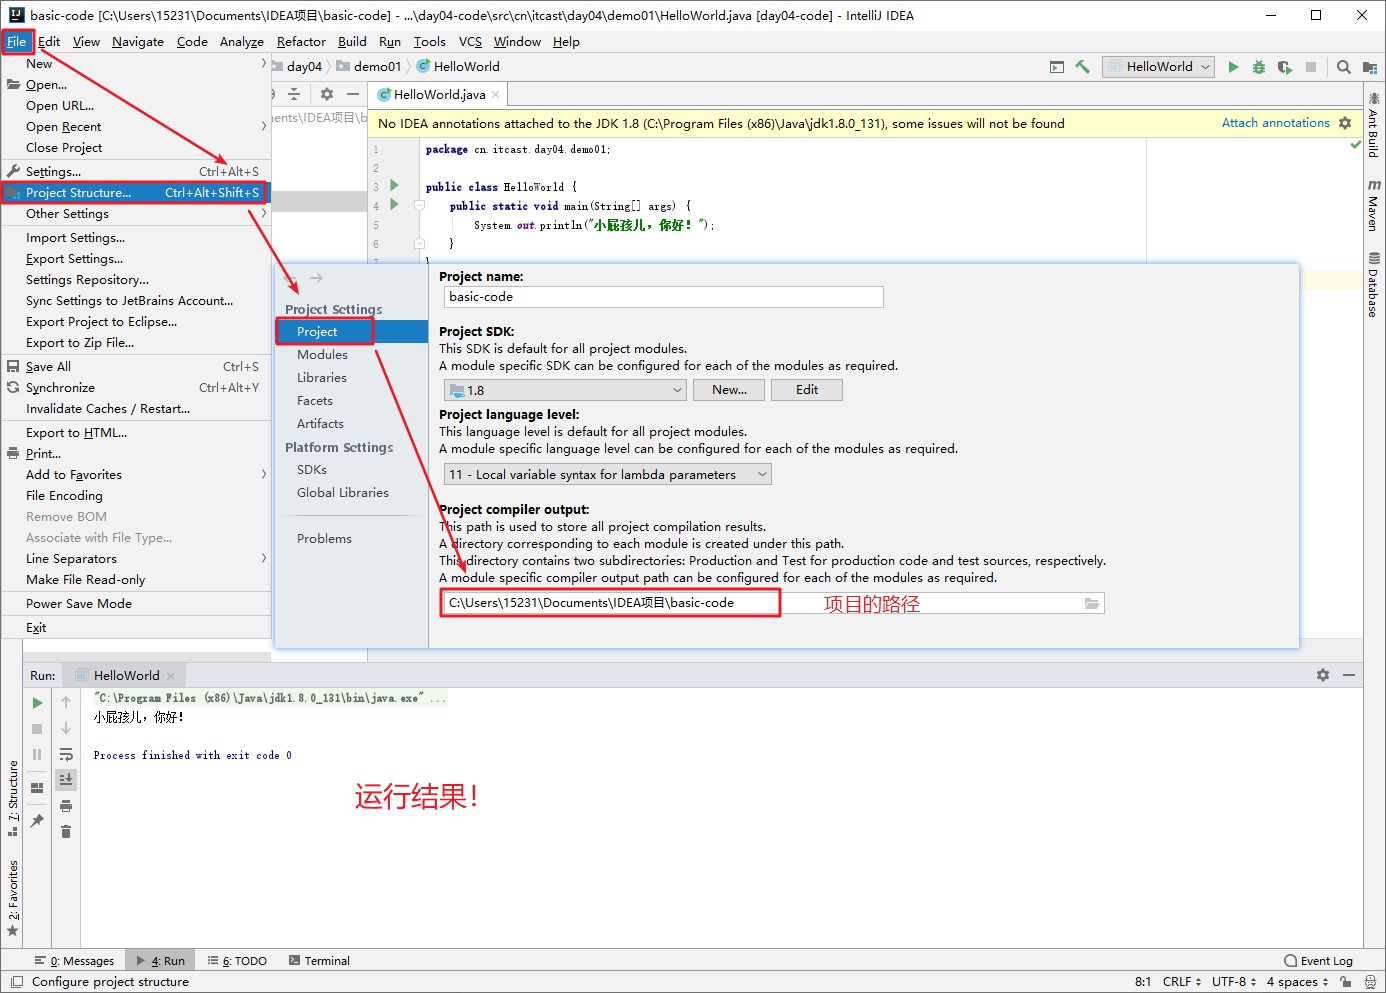Open UTF-8 encoding selector
This screenshot has width=1386, height=993.
(1234, 982)
